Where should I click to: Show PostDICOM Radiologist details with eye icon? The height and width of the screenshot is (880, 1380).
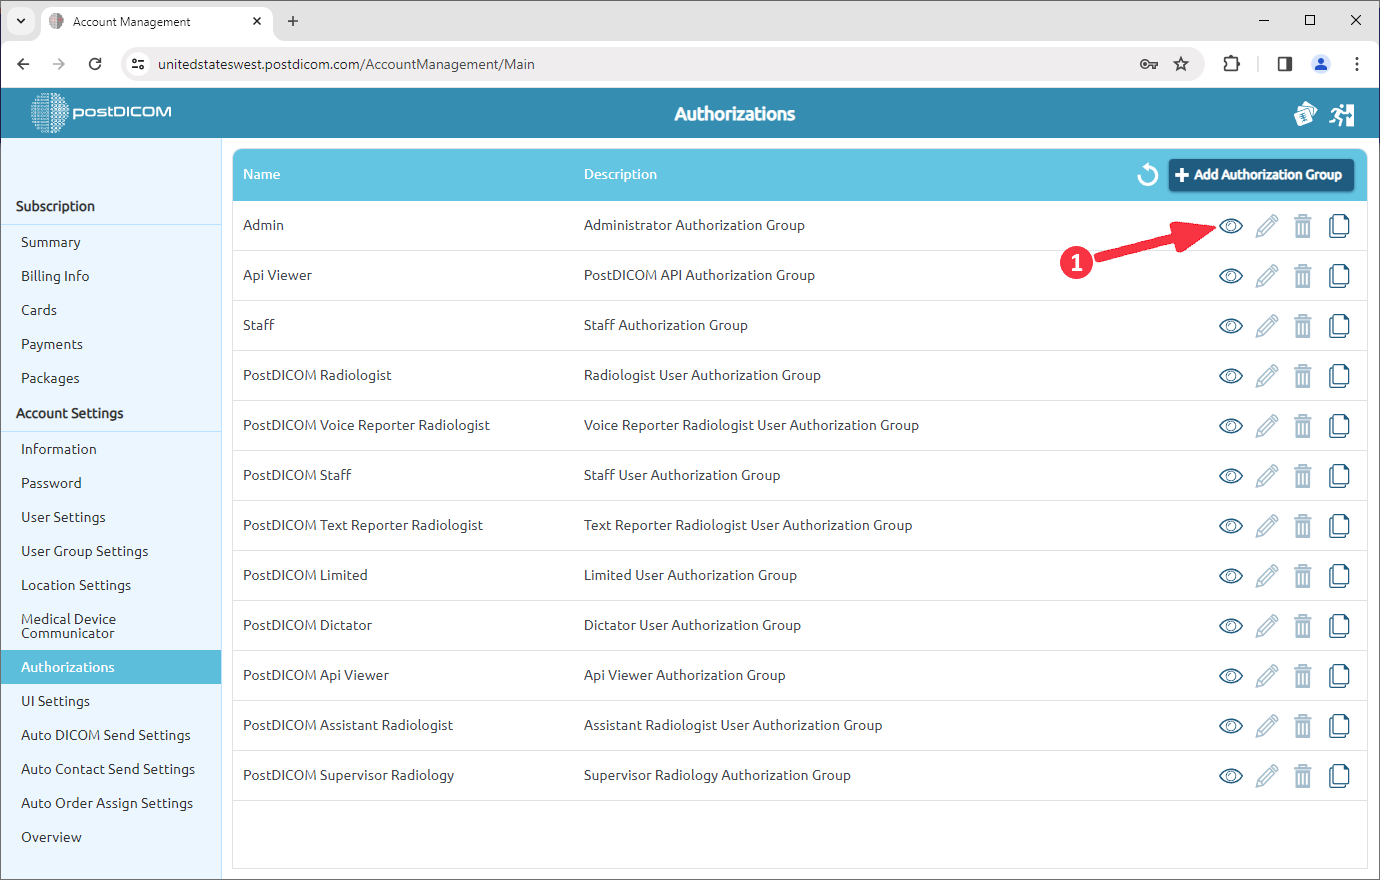[x=1230, y=375]
